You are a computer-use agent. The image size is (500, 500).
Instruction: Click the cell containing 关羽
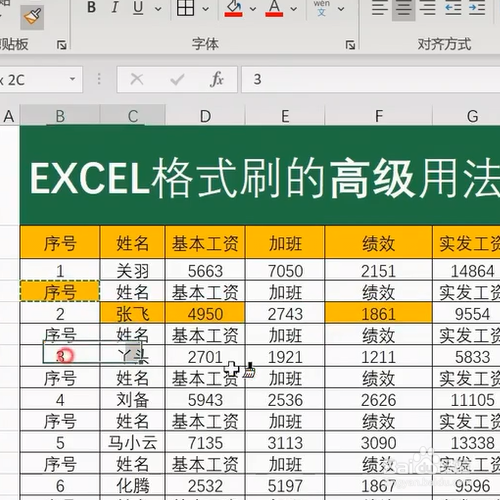[x=133, y=270]
